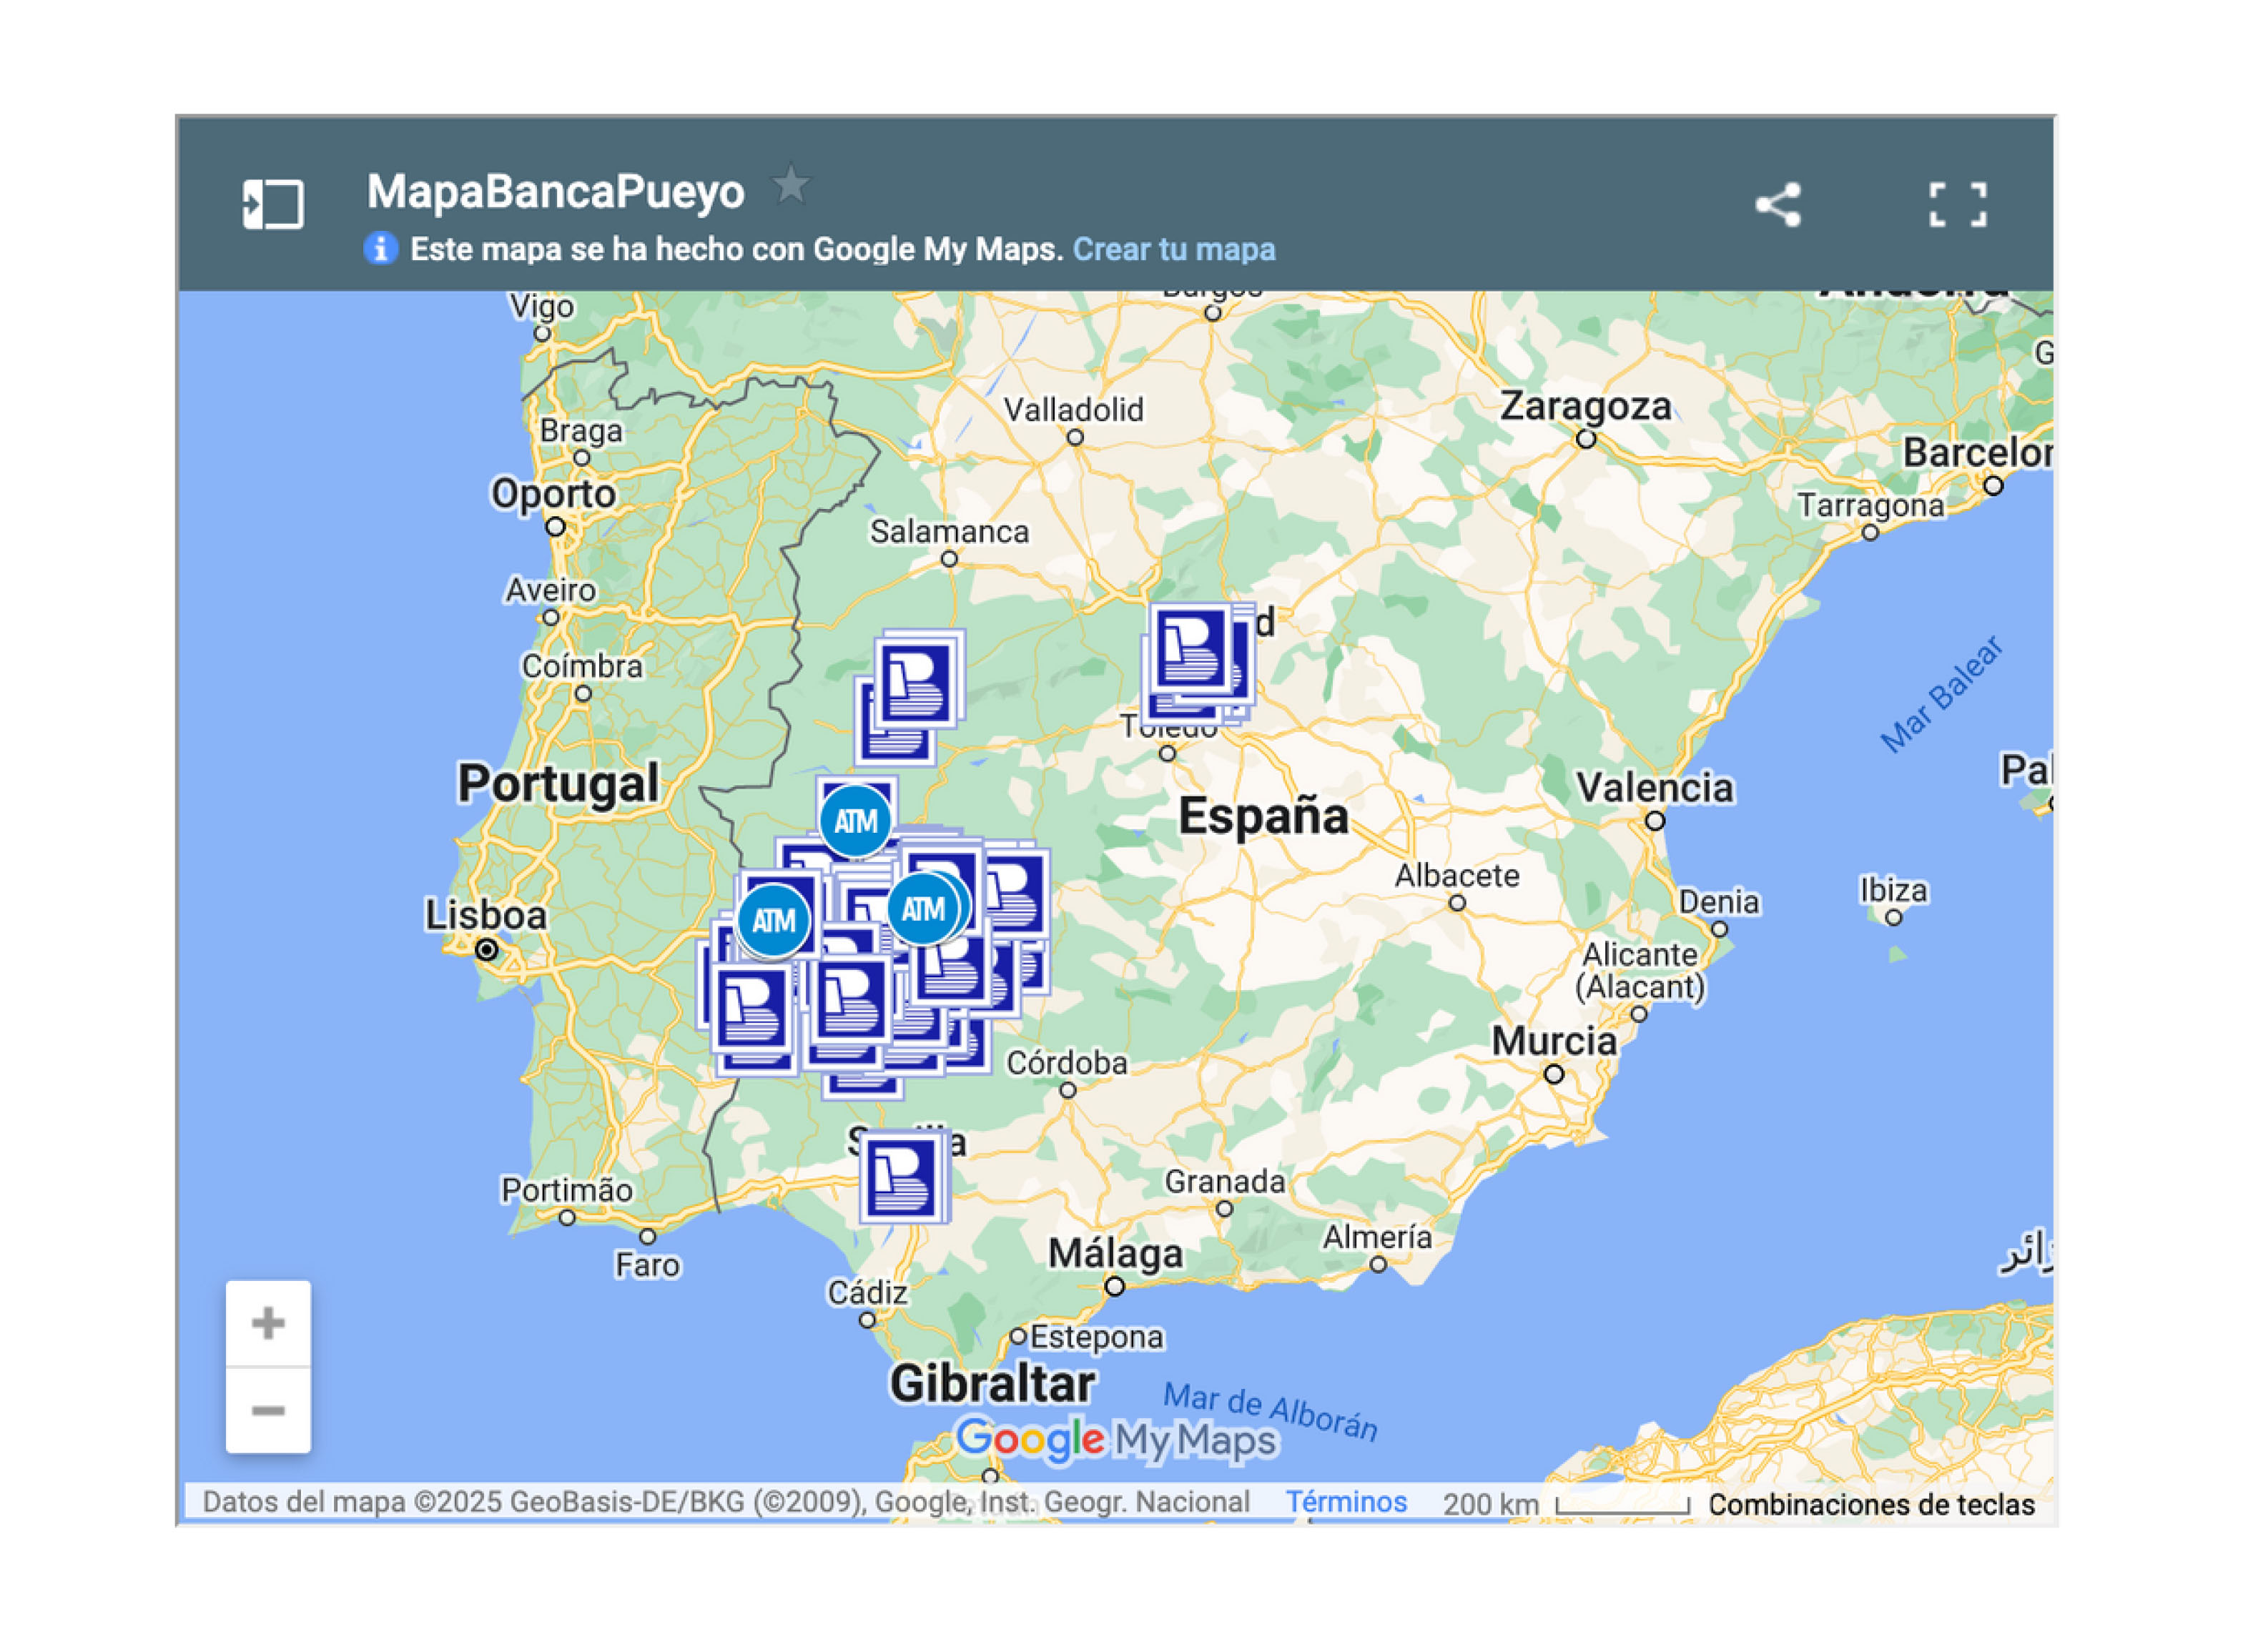2253x1652 pixels.
Task: Open the map legend side panel
Action: coord(273,204)
